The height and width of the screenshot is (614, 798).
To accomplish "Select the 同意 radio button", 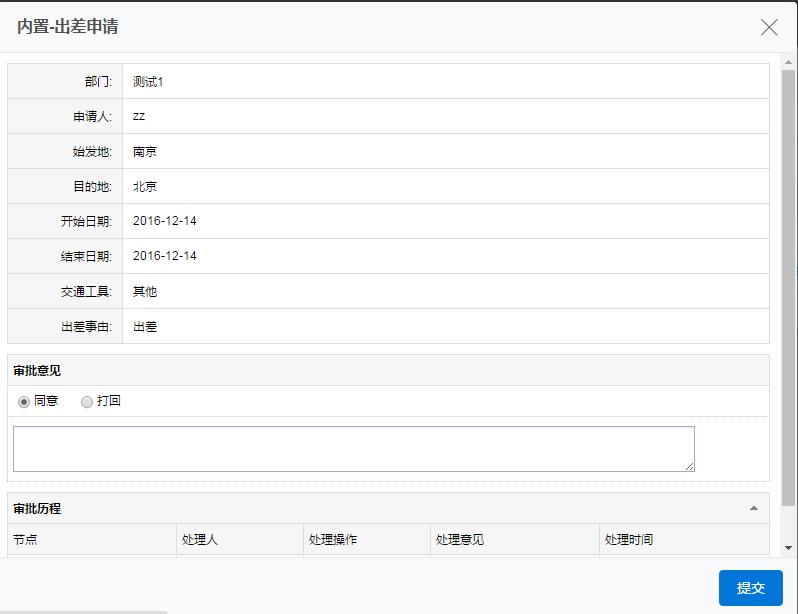I will point(24,402).
